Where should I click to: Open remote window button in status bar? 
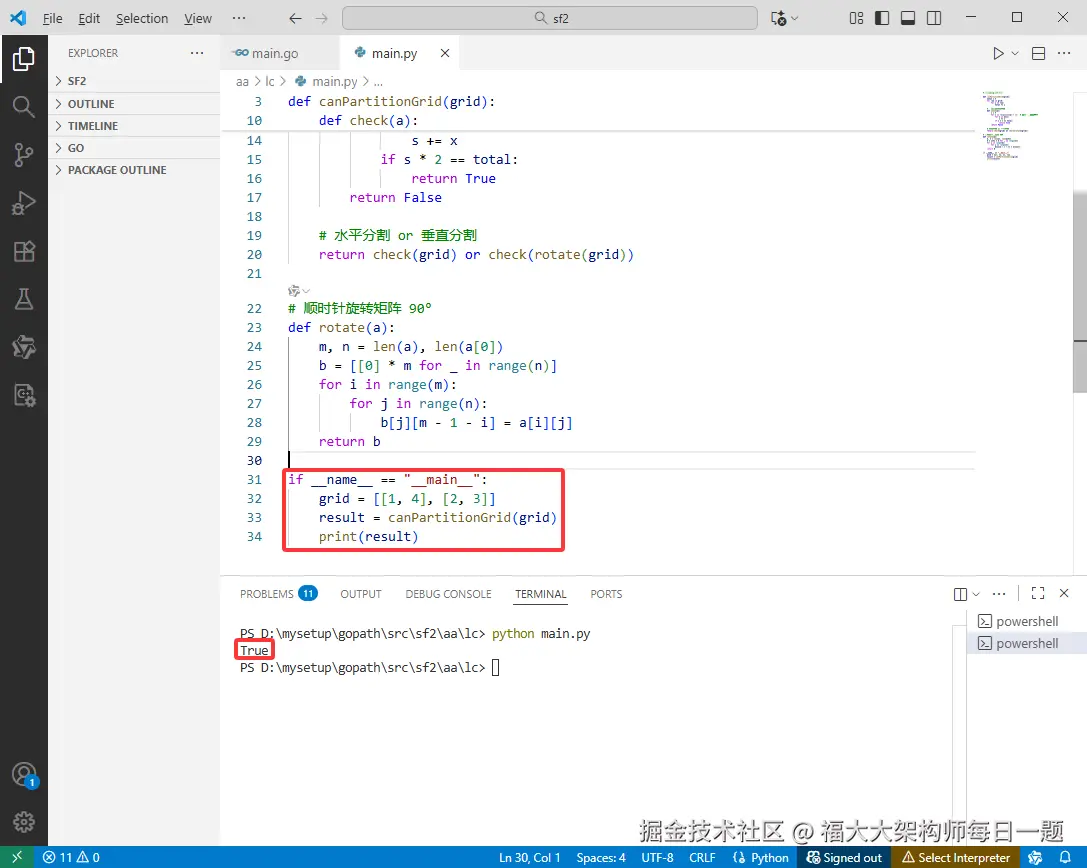click(17, 858)
